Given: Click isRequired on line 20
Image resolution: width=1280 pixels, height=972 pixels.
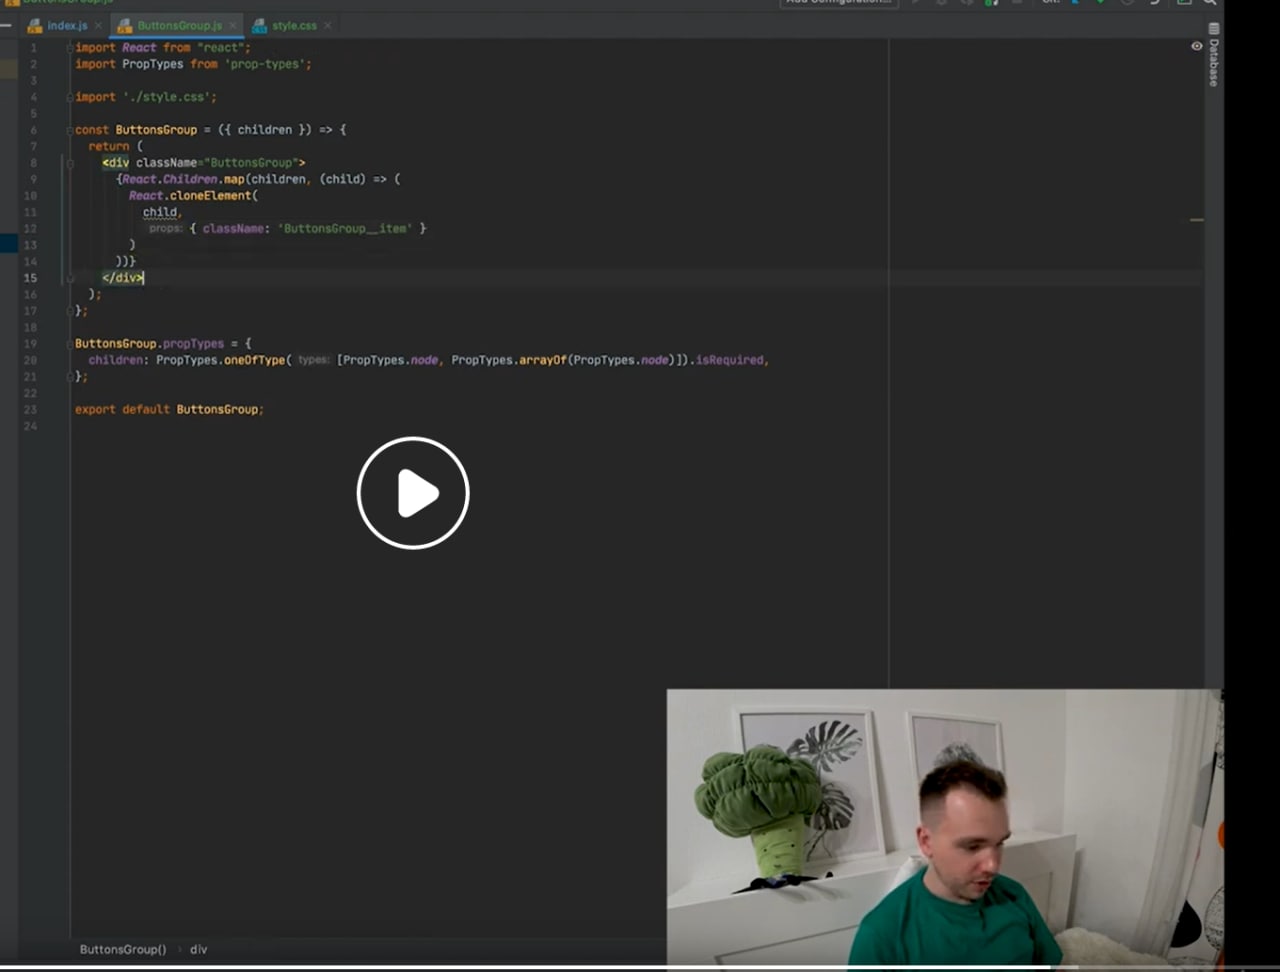Looking at the screenshot, I should coord(731,360).
